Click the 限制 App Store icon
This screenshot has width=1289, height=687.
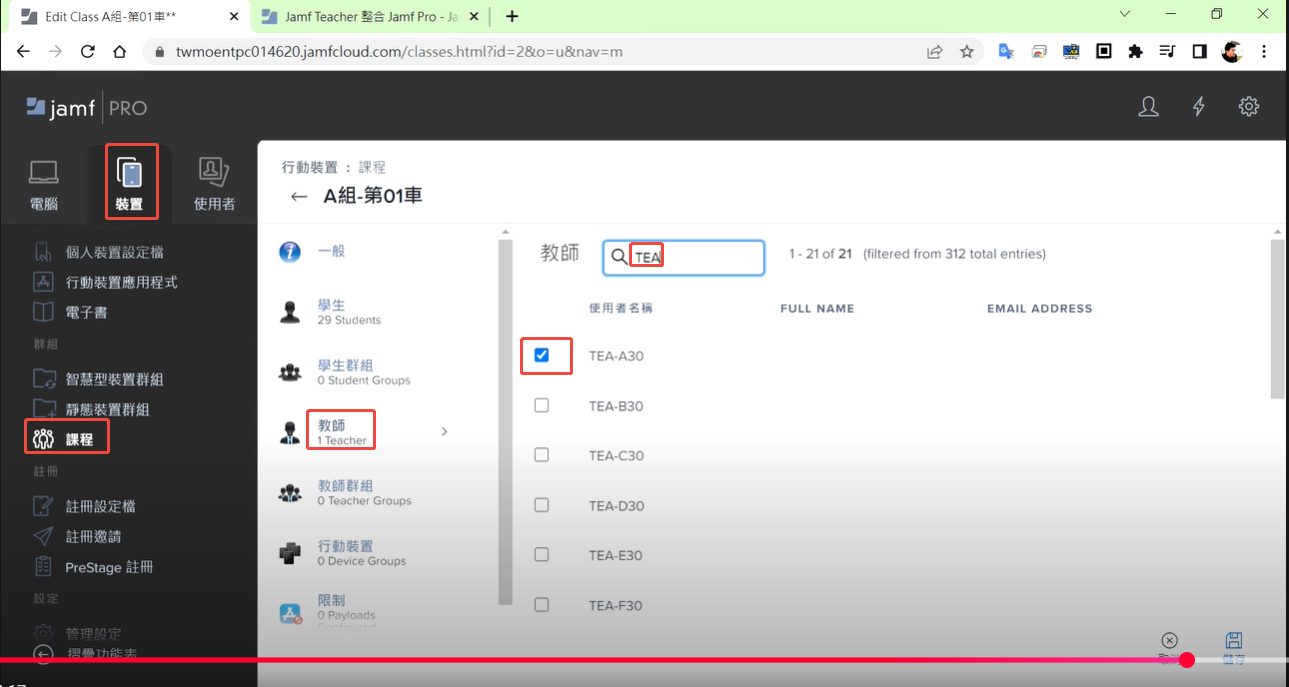[x=290, y=613]
